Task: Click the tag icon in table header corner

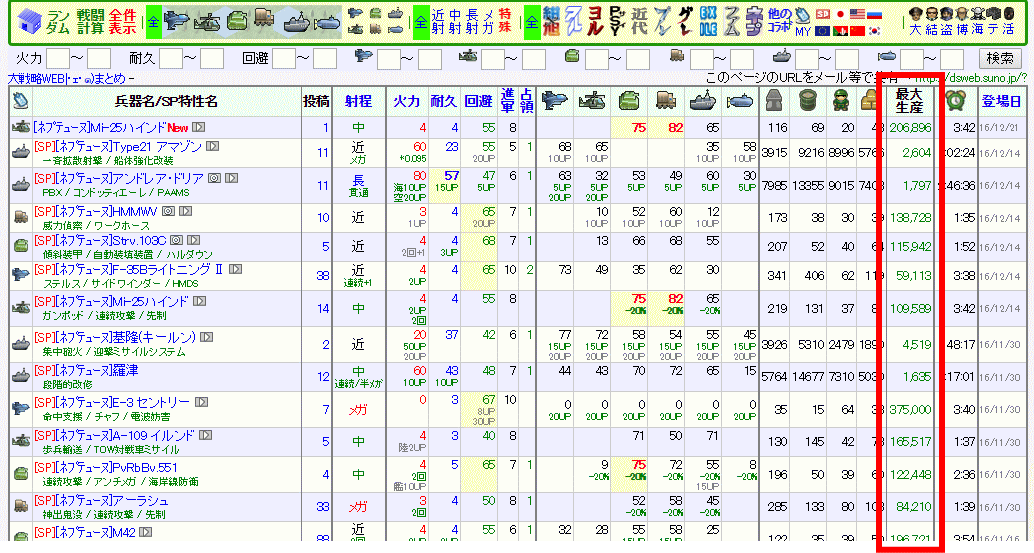Action: coord(20,101)
